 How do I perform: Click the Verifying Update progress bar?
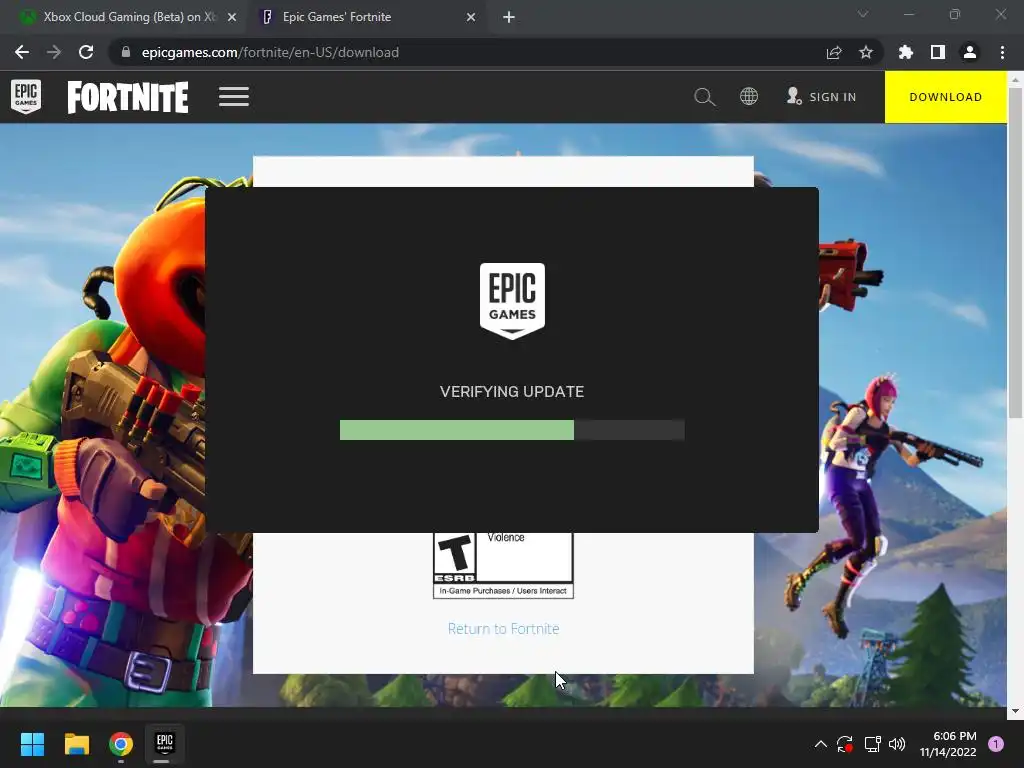pyautogui.click(x=512, y=430)
